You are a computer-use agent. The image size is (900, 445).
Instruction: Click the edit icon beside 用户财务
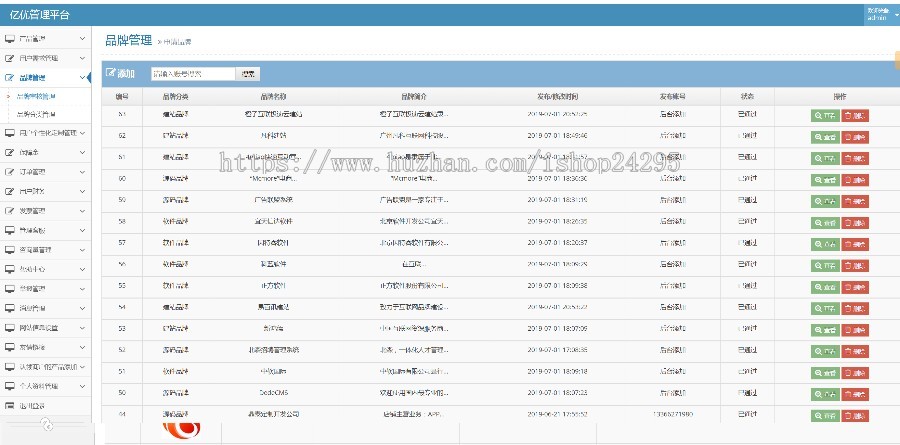click(9, 191)
